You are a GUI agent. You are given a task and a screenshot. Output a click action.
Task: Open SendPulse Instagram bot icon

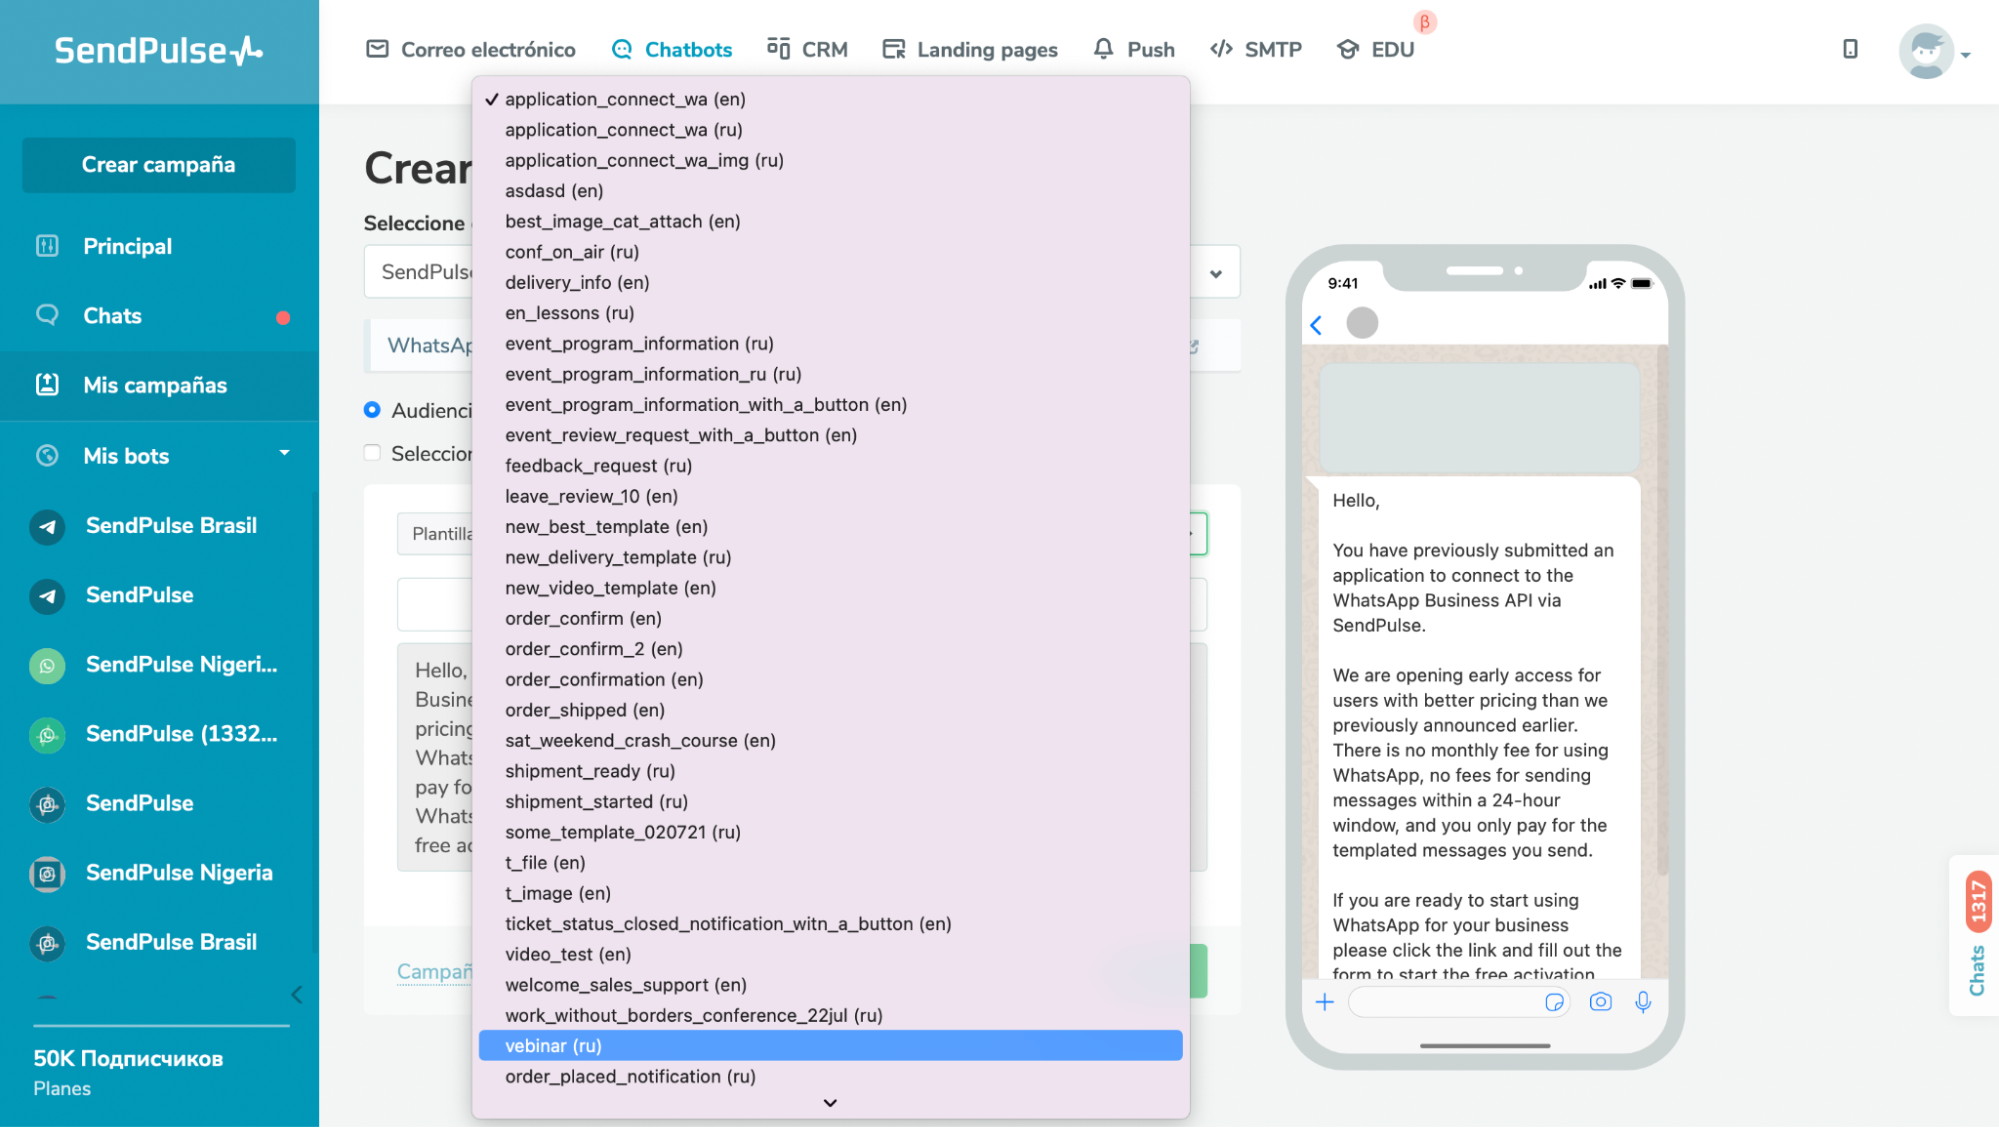pos(47,804)
